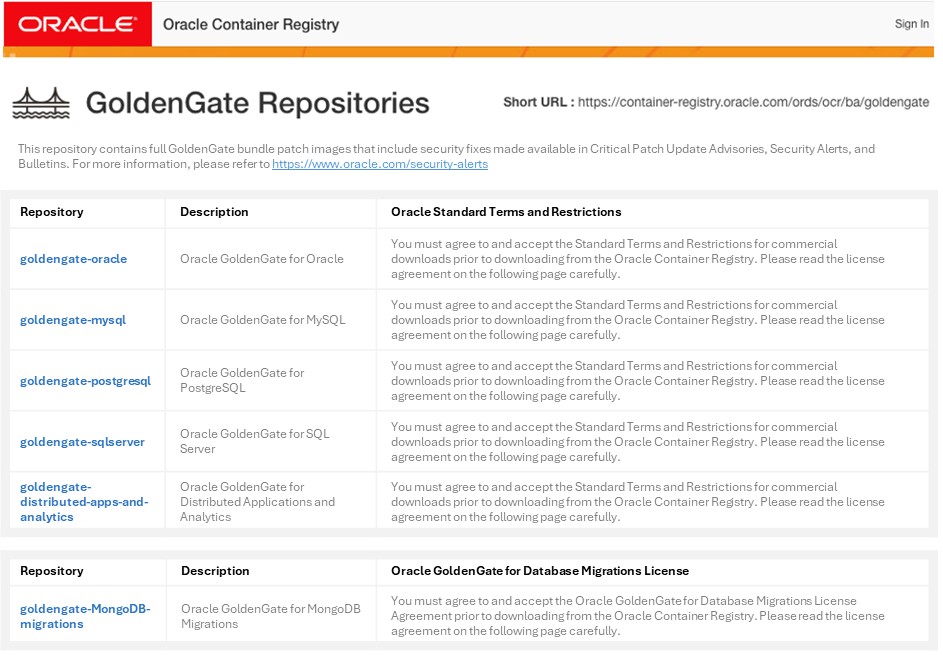
Task: Click the Sign In link
Action: pos(911,24)
